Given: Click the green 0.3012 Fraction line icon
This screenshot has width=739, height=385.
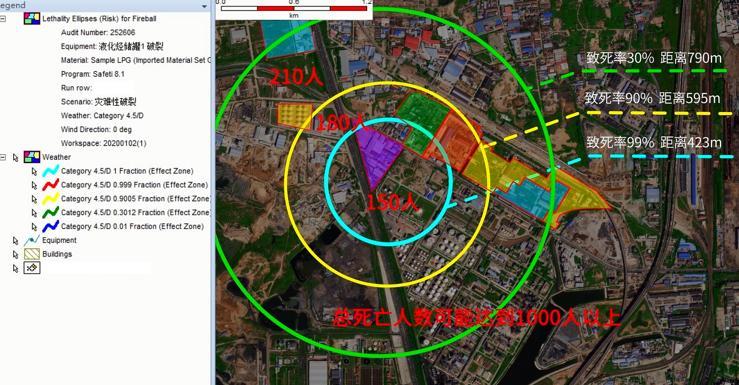Looking at the screenshot, I should pos(50,212).
